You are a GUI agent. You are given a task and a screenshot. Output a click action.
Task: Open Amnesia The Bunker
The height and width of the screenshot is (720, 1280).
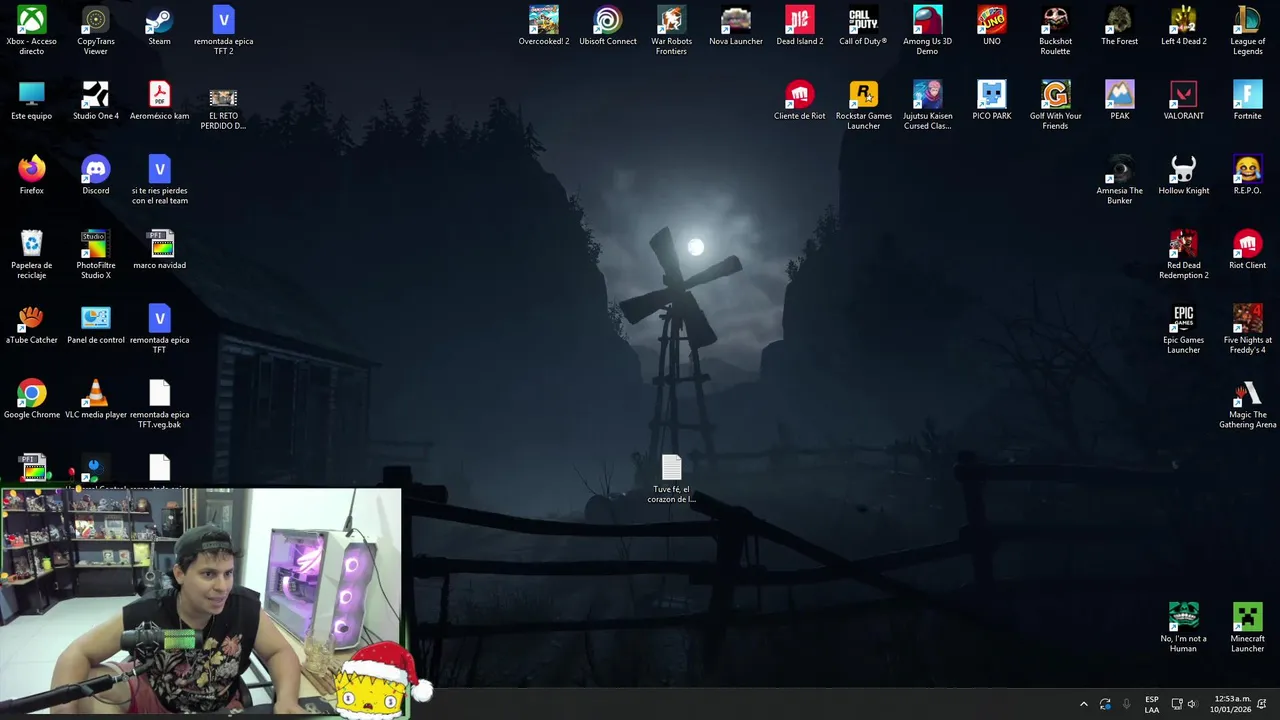[1120, 169]
